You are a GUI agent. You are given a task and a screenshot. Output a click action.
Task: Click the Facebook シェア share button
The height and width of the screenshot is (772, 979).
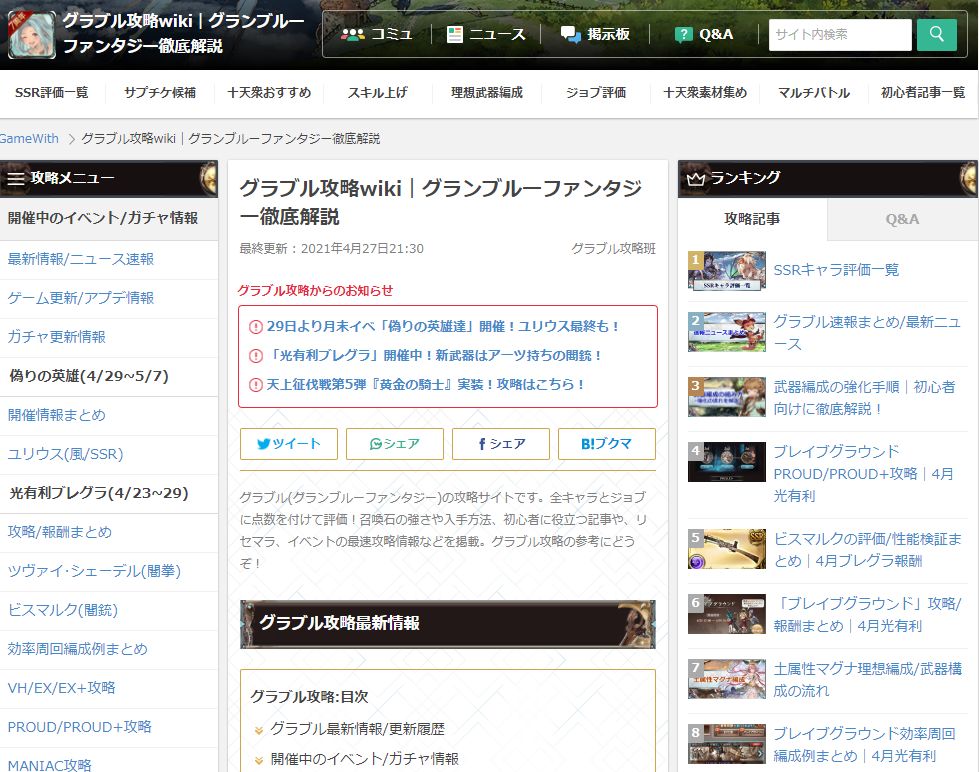tap(501, 443)
